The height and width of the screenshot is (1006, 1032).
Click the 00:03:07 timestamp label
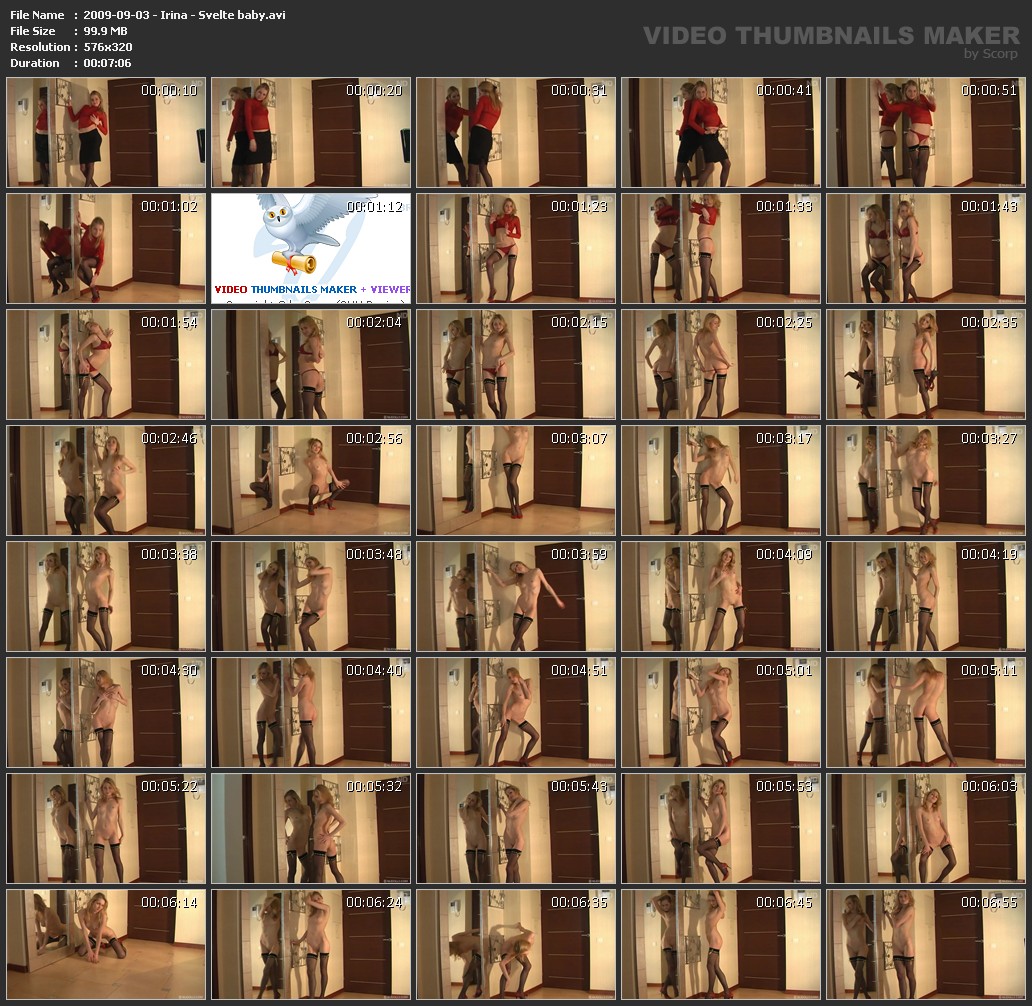coord(578,438)
